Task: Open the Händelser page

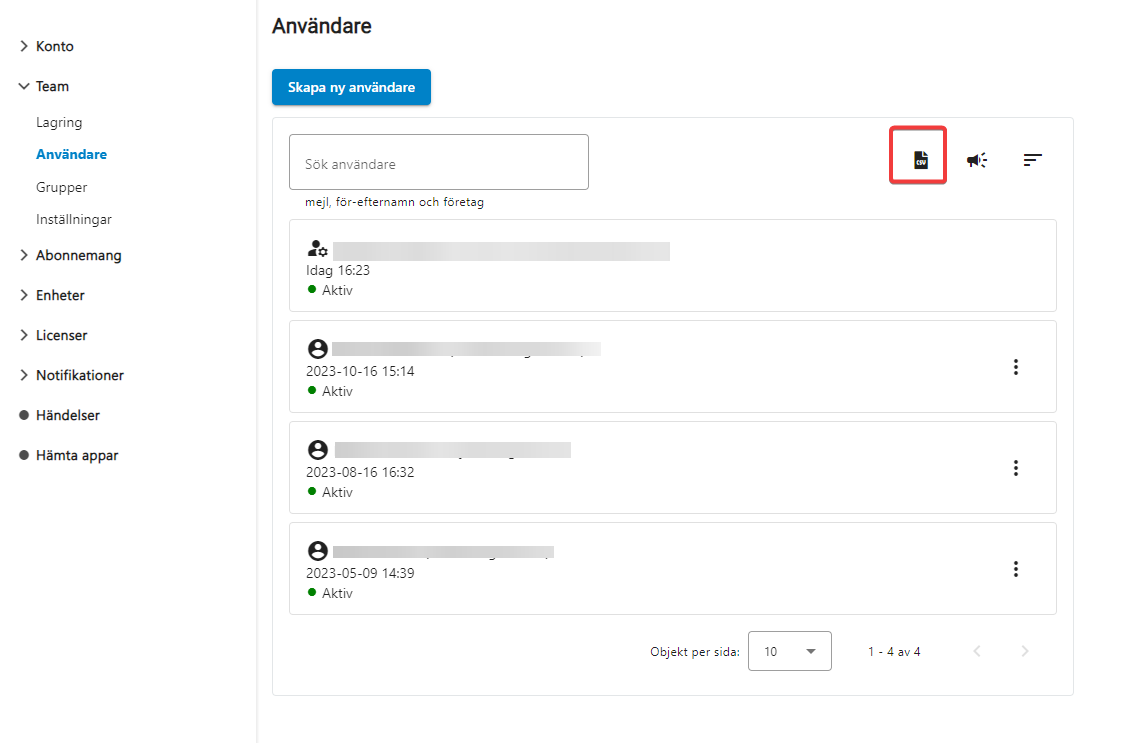Action: click(x=67, y=415)
